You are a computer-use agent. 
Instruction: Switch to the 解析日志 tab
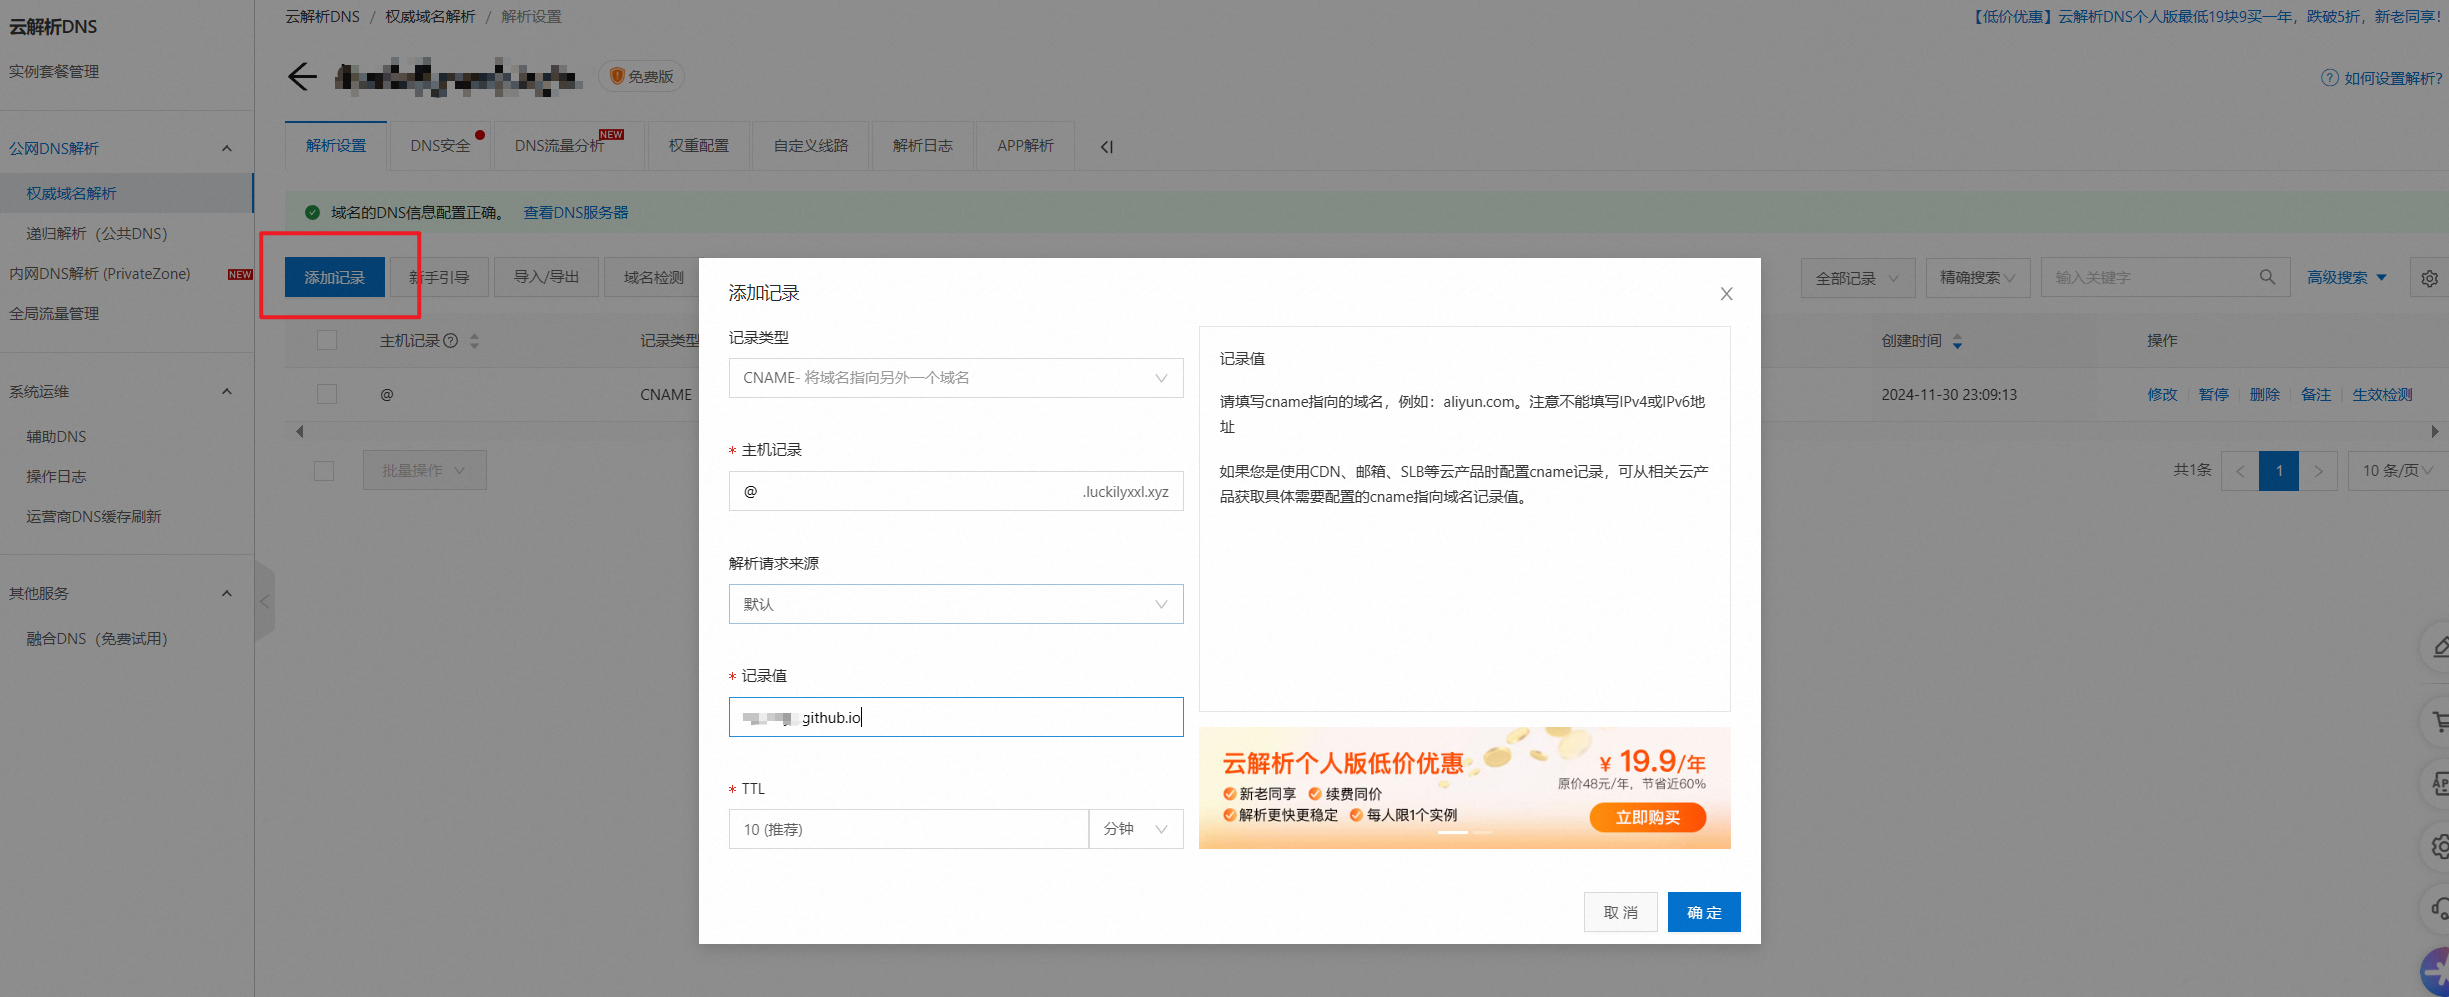923,146
